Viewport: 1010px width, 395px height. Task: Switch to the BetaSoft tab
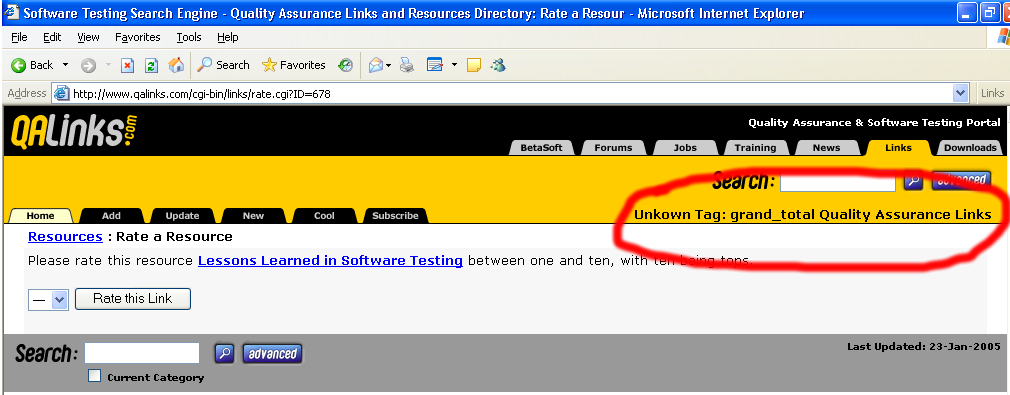[541, 148]
